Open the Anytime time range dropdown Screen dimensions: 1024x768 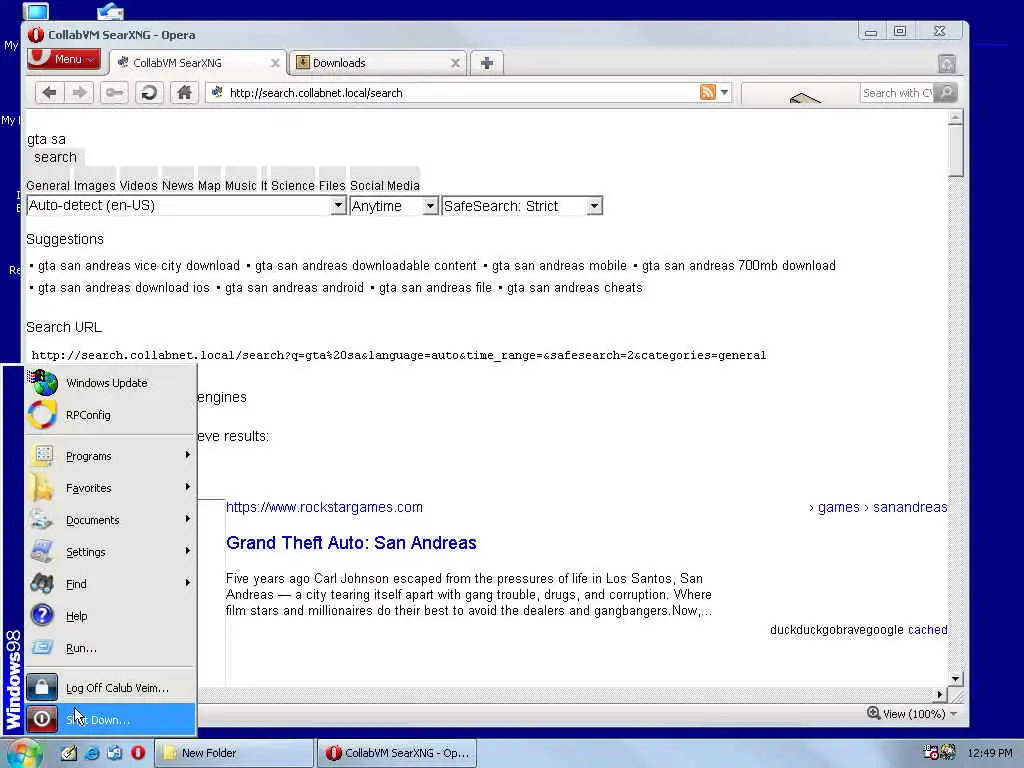(394, 206)
